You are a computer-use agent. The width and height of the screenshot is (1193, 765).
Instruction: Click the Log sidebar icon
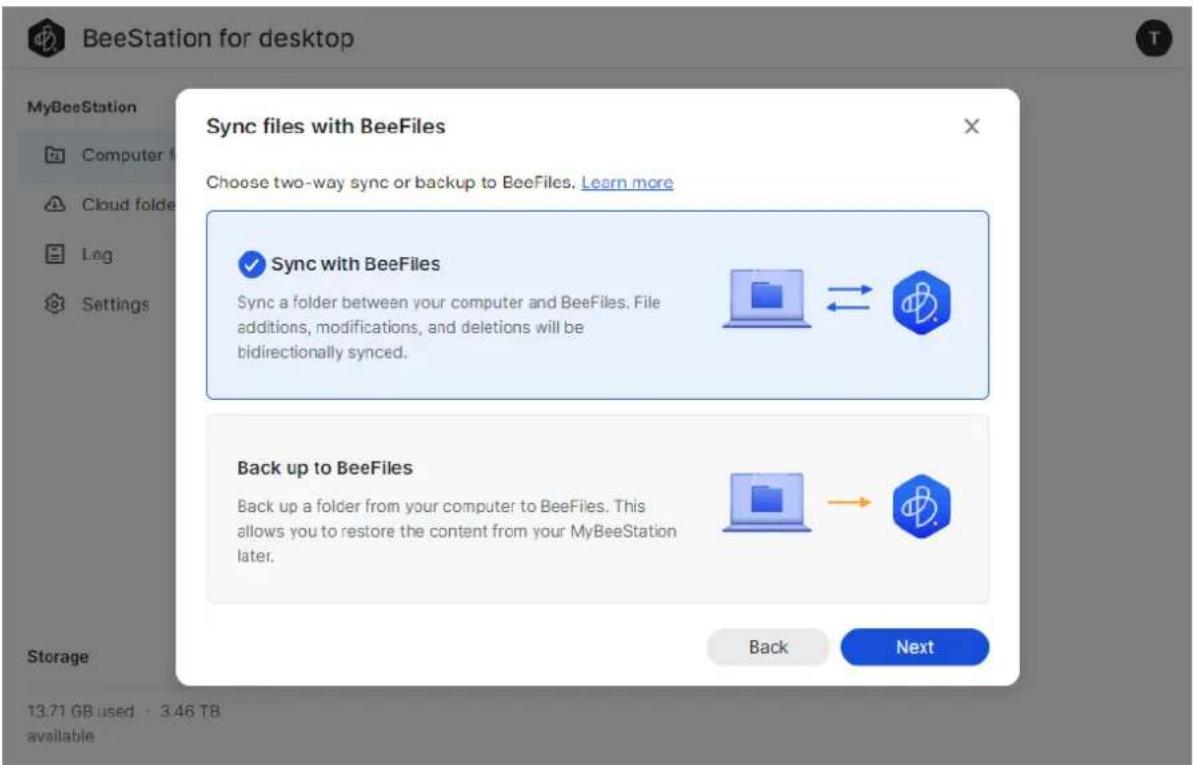[x=55, y=253]
